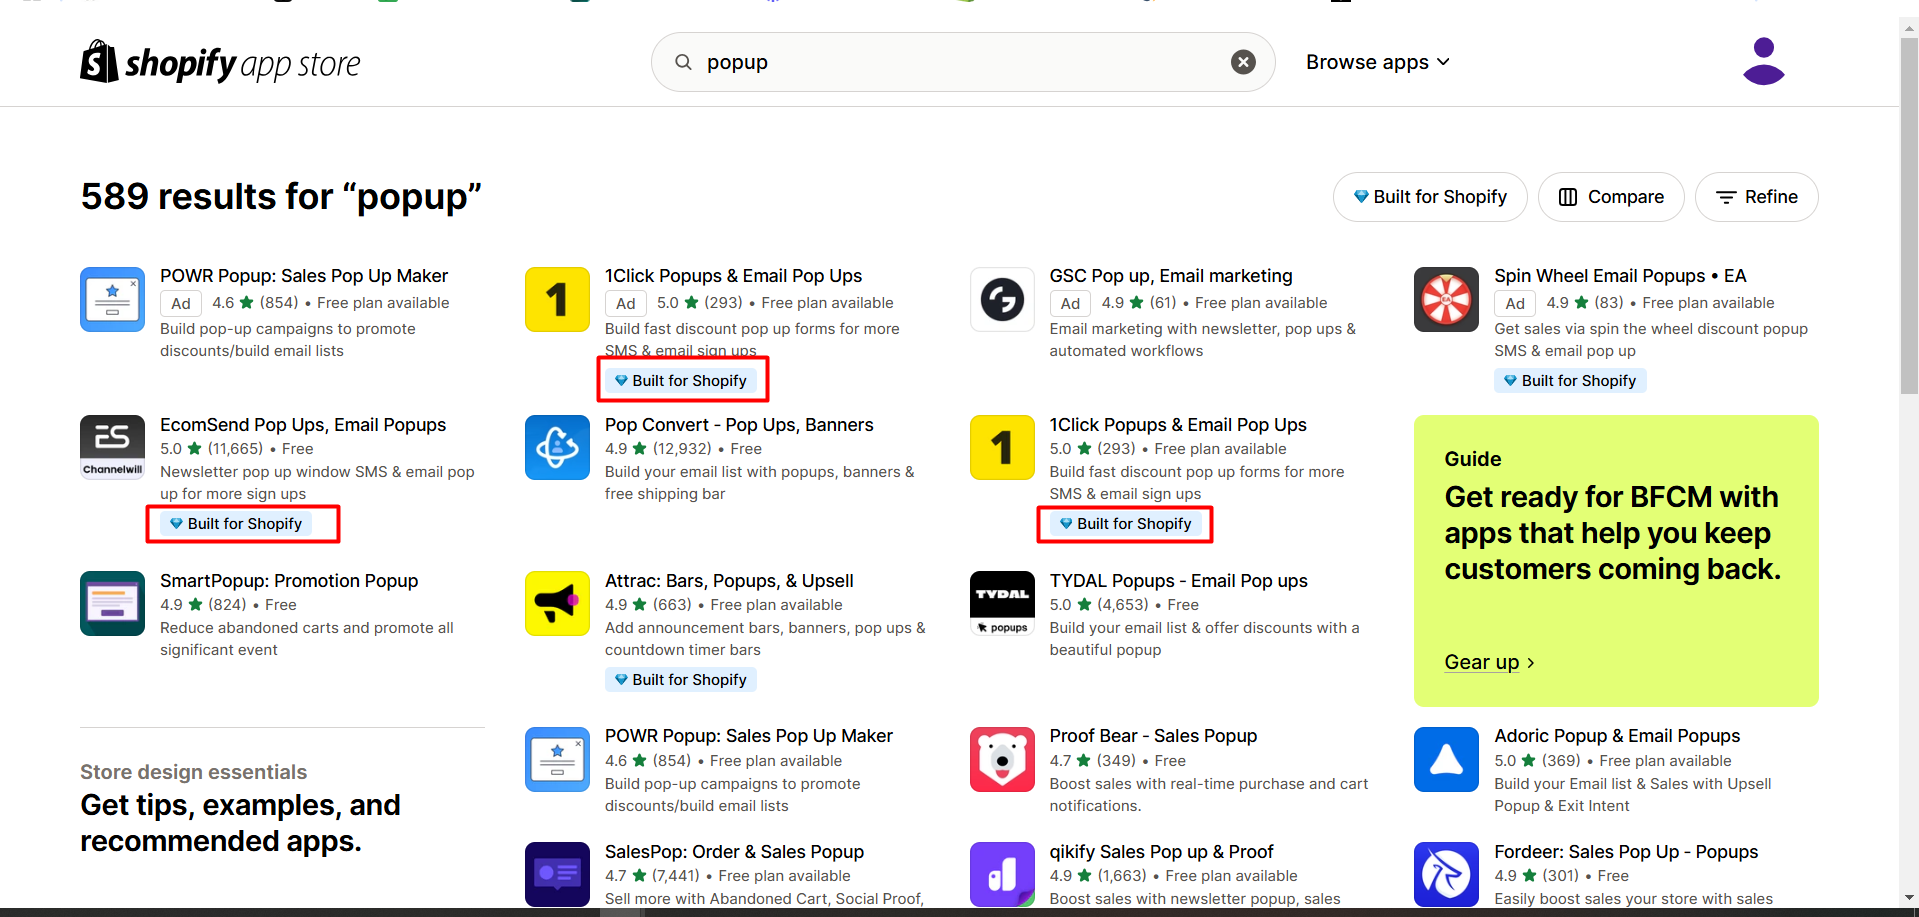Screen dimensions: 1919x917
Task: Open Attrac megaphone app icon
Action: point(557,603)
